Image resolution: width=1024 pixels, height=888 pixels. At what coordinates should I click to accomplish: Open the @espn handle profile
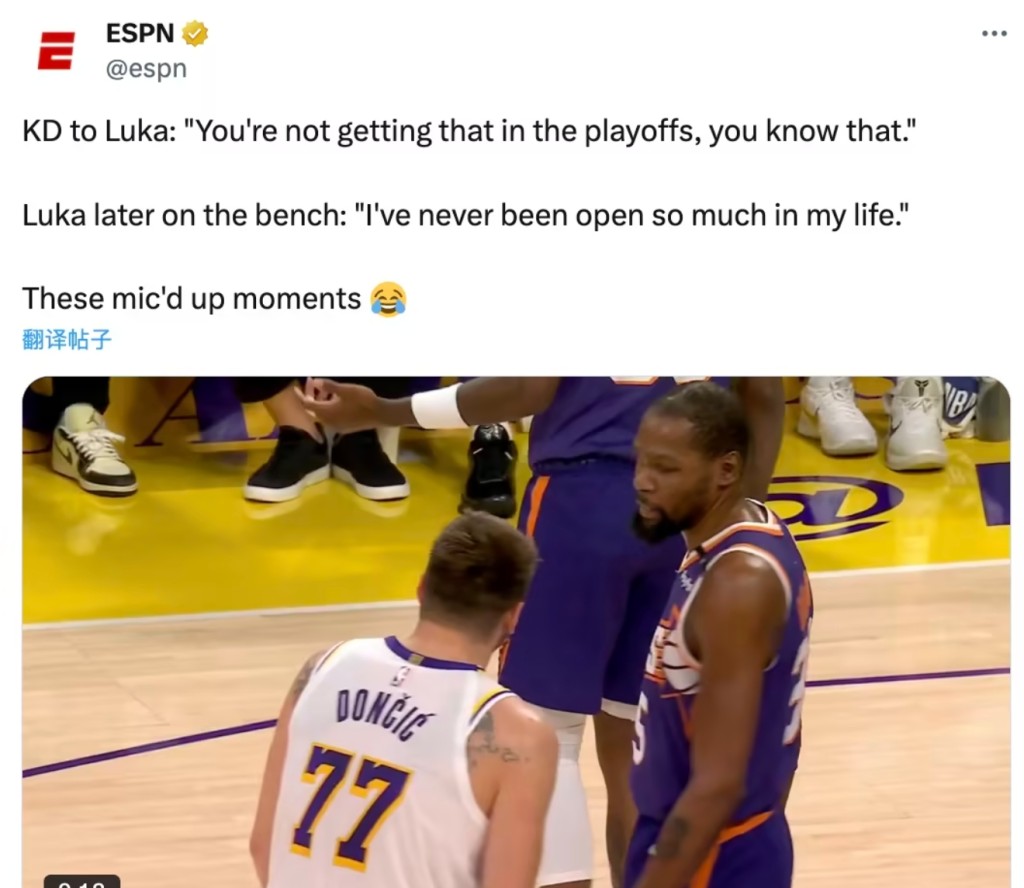[146, 69]
